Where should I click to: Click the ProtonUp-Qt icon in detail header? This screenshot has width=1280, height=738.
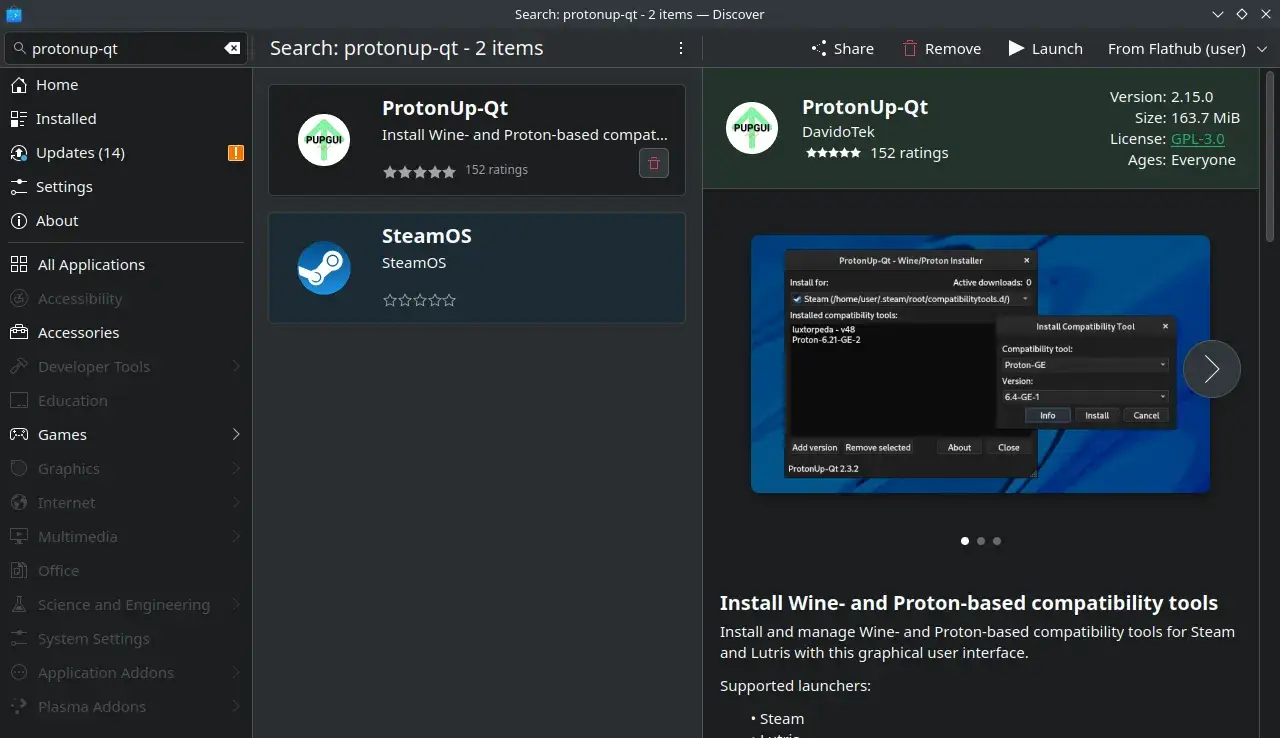[x=752, y=128]
